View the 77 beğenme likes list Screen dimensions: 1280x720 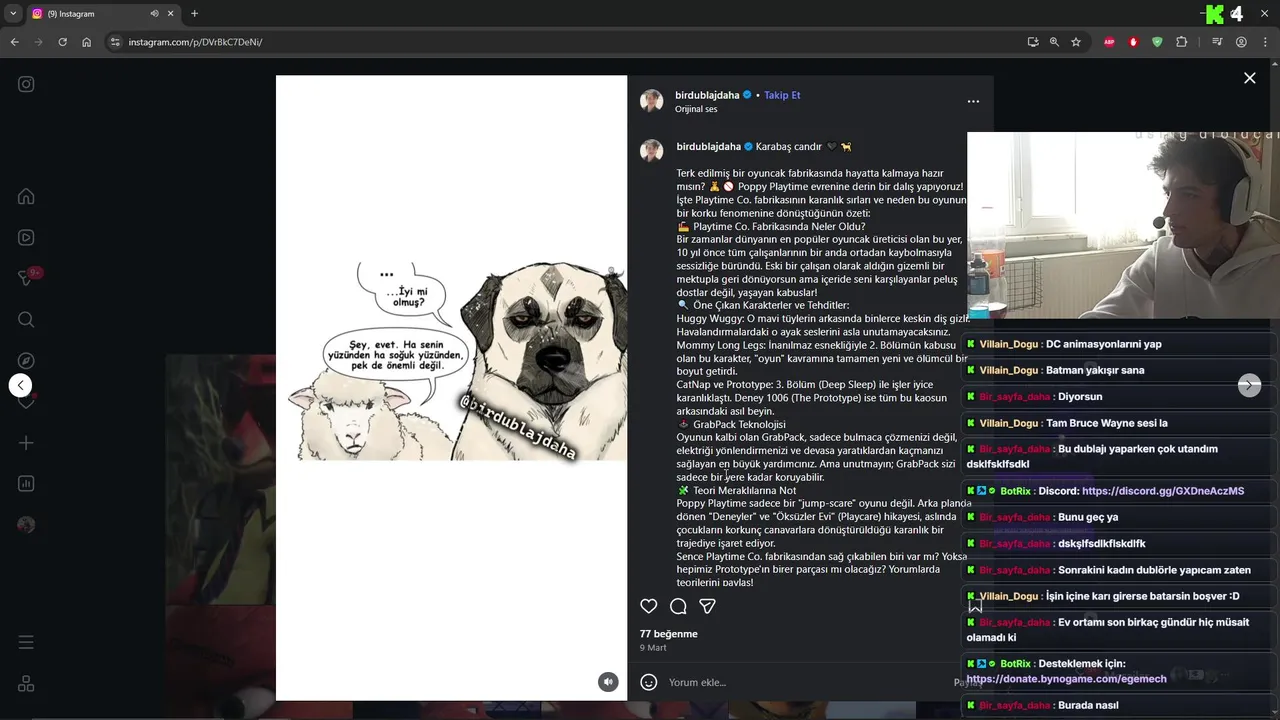click(x=669, y=634)
